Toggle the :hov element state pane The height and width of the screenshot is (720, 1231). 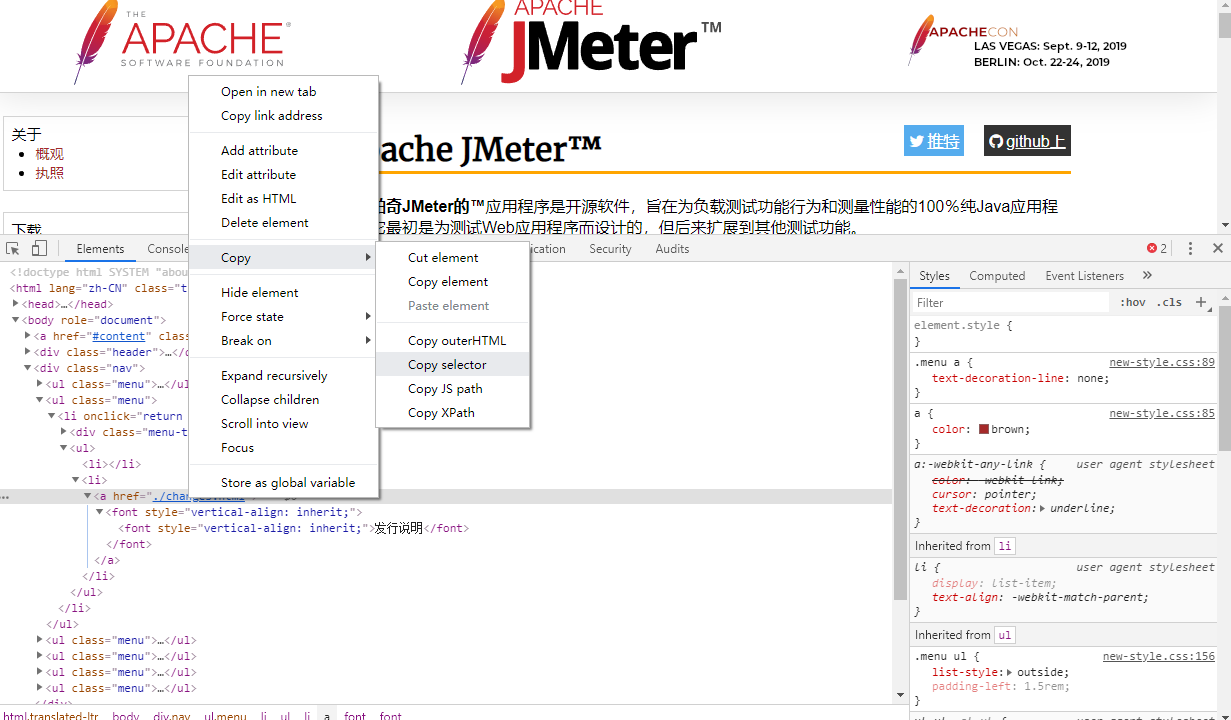click(1133, 302)
